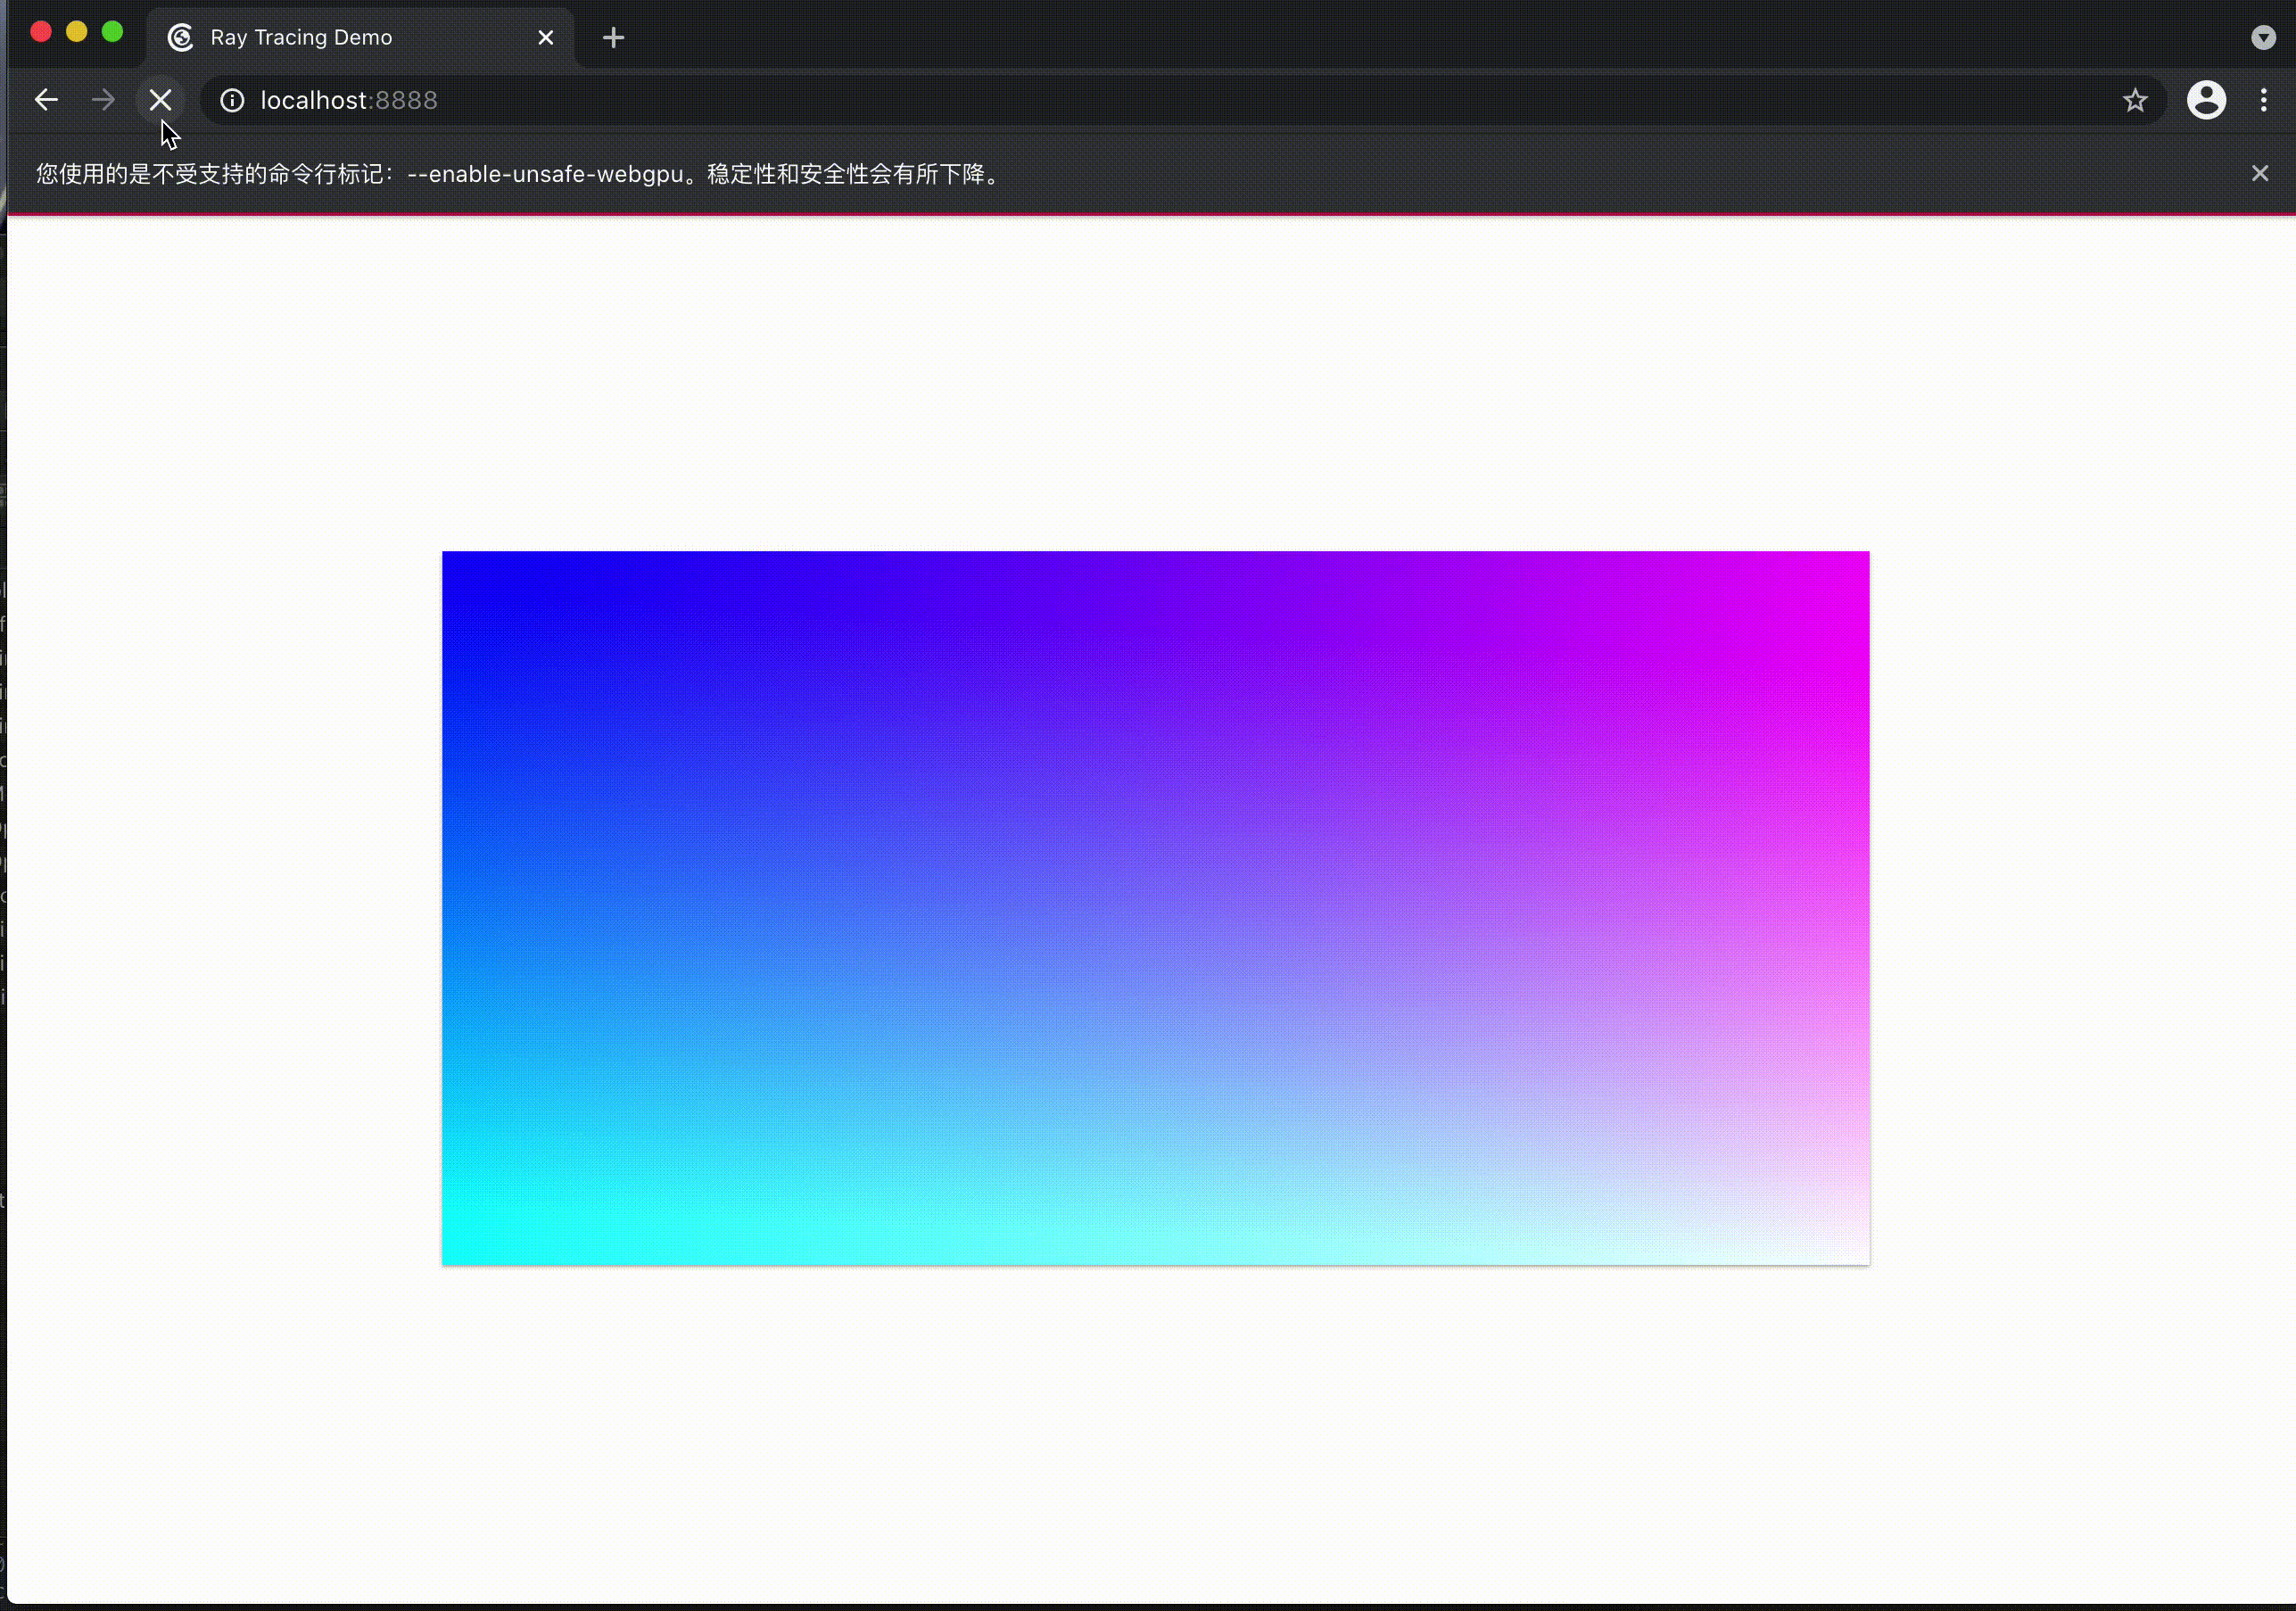View site information for localhost
The height and width of the screenshot is (1611, 2296).
(232, 100)
